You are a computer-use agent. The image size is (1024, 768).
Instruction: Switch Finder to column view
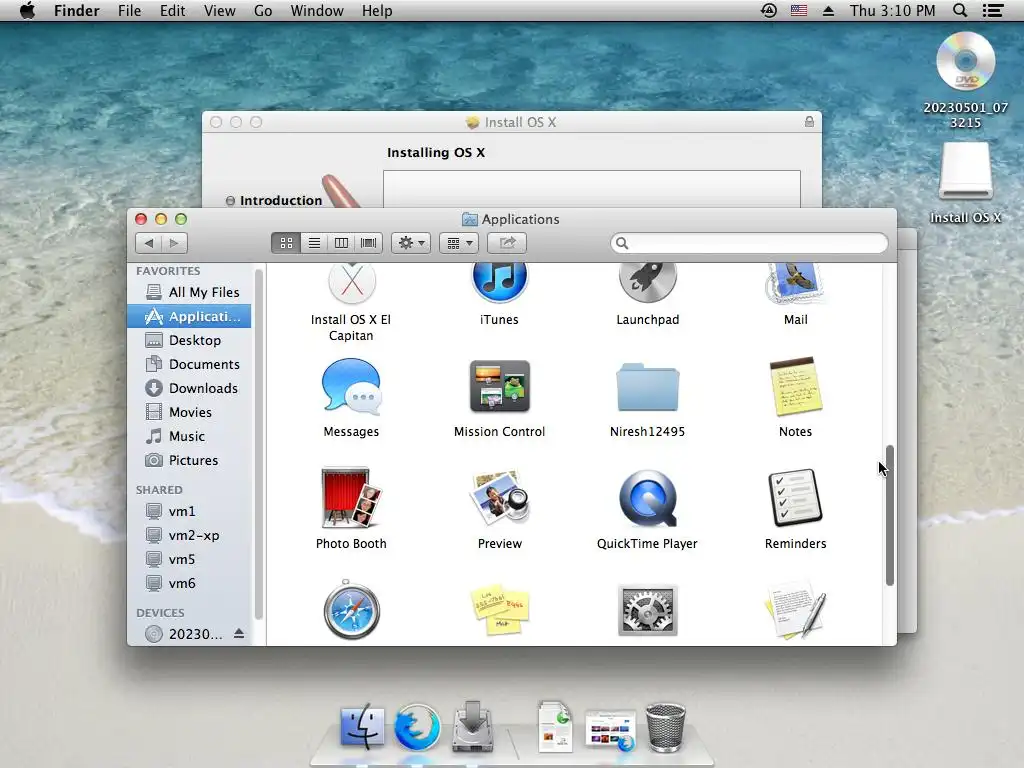point(341,243)
